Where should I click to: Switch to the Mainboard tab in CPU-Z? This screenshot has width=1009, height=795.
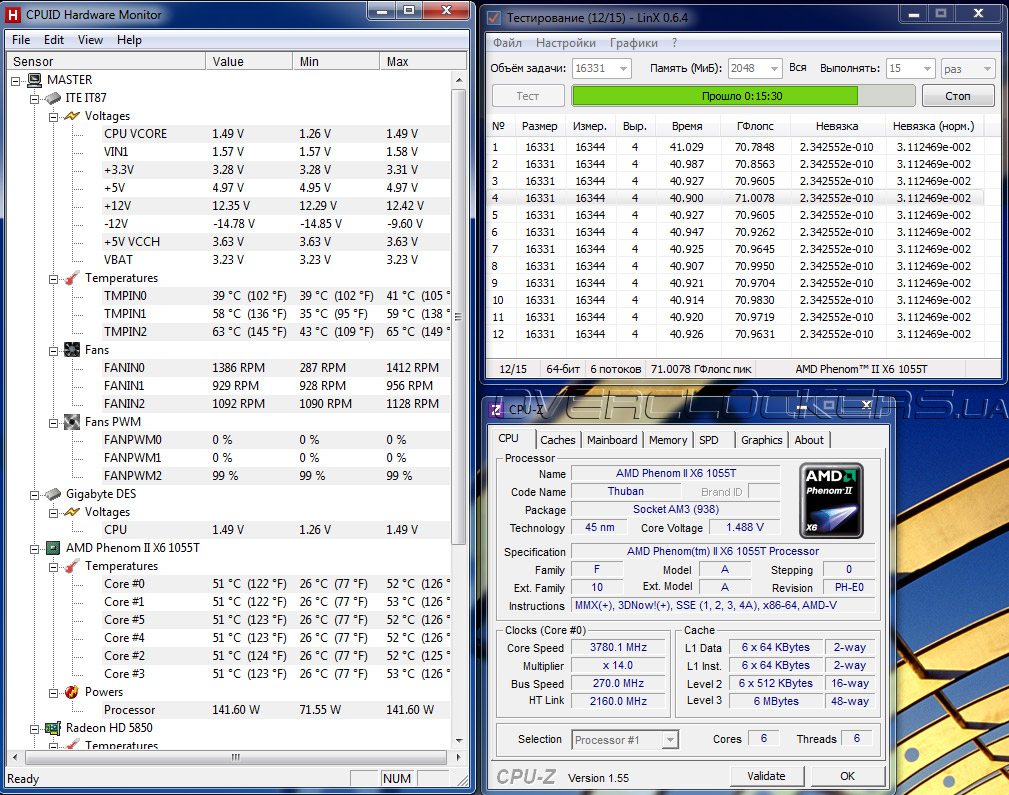tap(612, 440)
